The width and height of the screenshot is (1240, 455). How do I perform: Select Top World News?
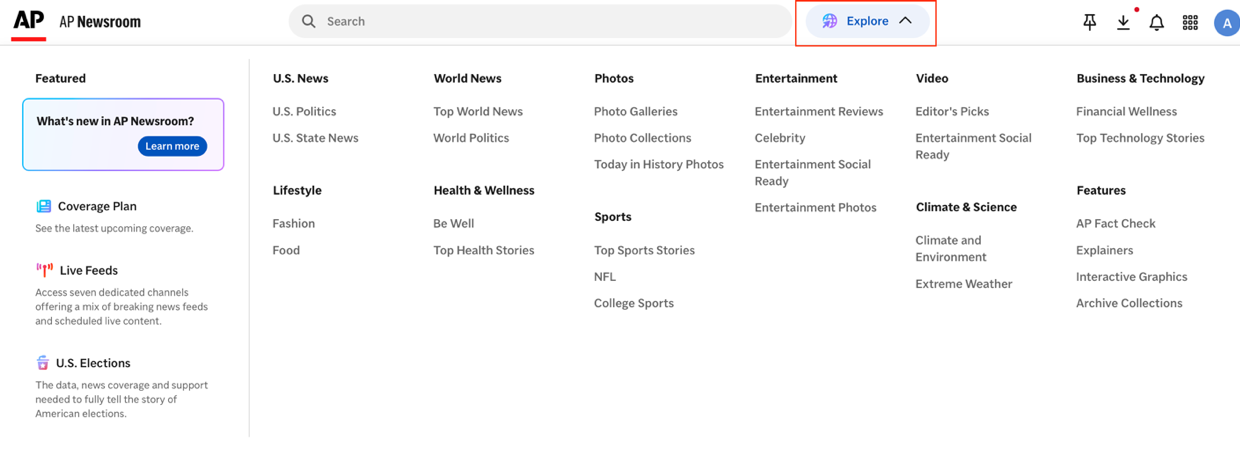pos(478,111)
